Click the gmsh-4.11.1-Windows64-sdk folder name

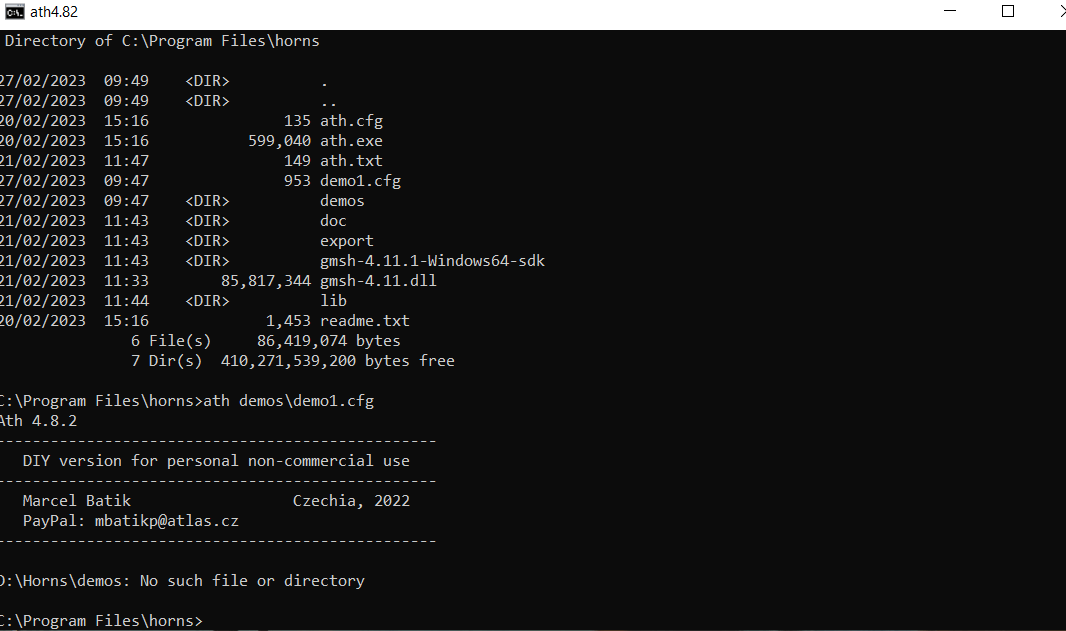click(x=432, y=261)
